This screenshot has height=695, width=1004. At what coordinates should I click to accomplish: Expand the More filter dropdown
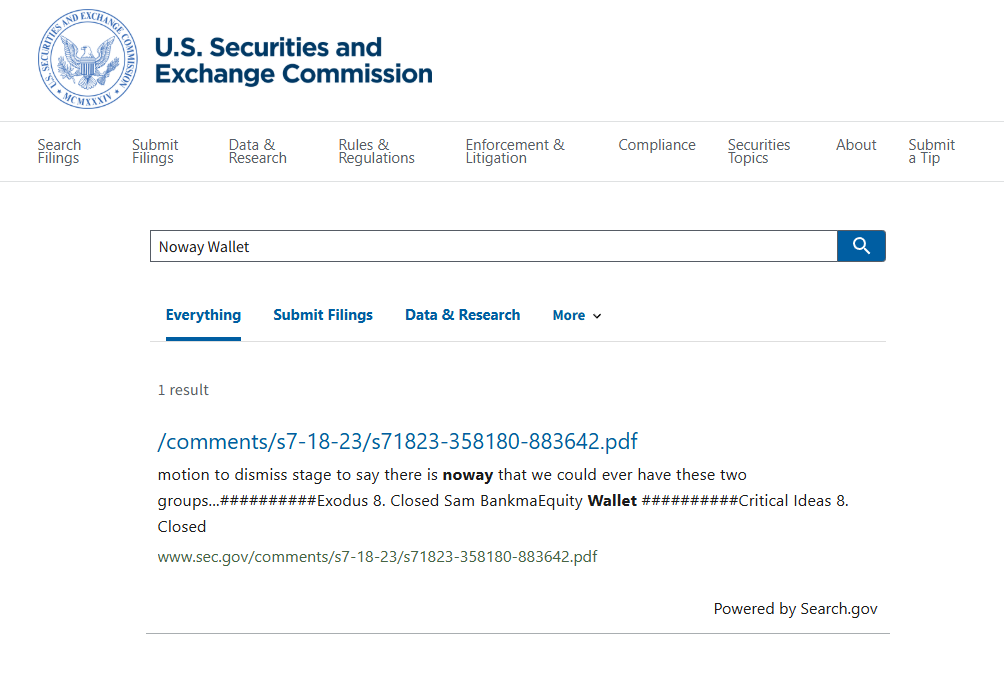[577, 316]
